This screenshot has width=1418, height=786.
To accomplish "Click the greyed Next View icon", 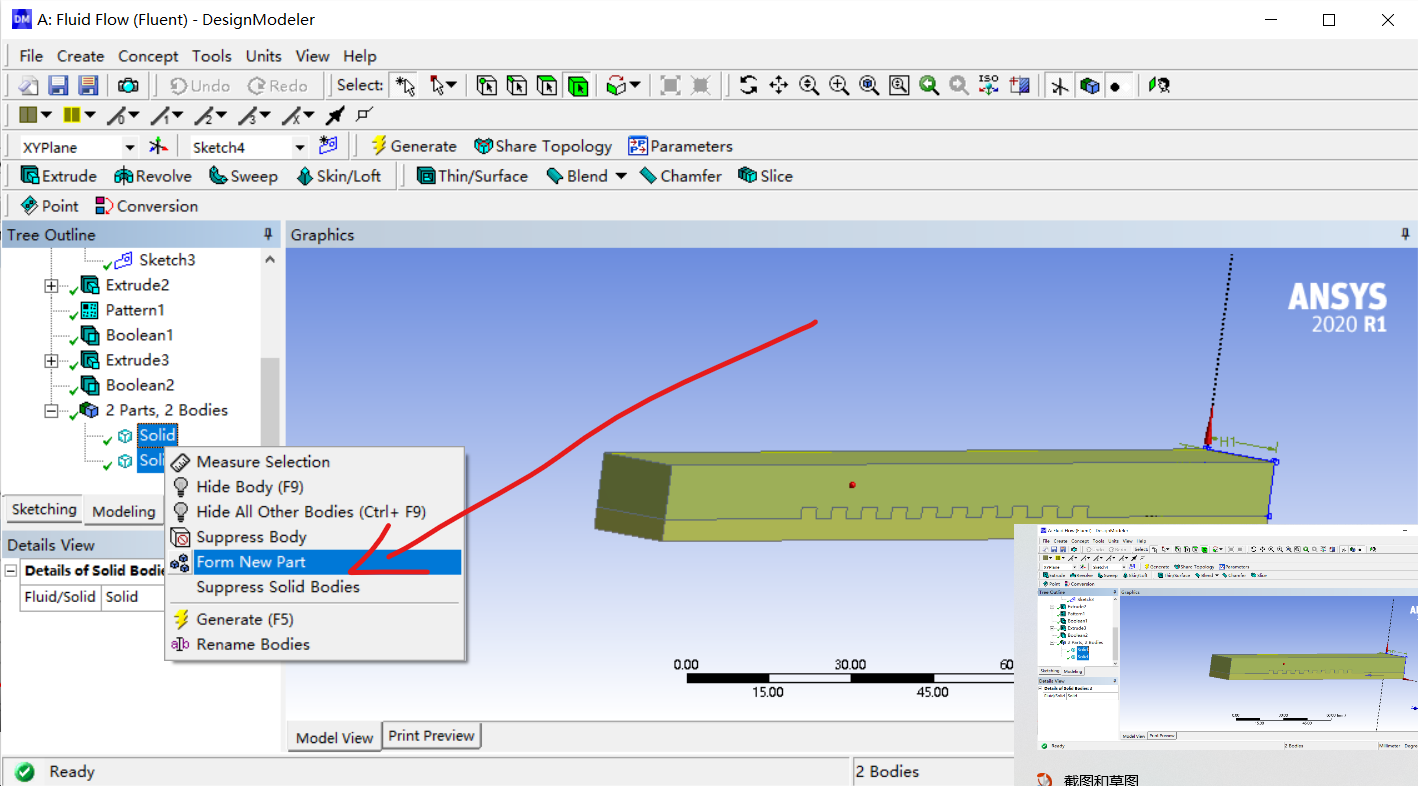I will pos(959,86).
